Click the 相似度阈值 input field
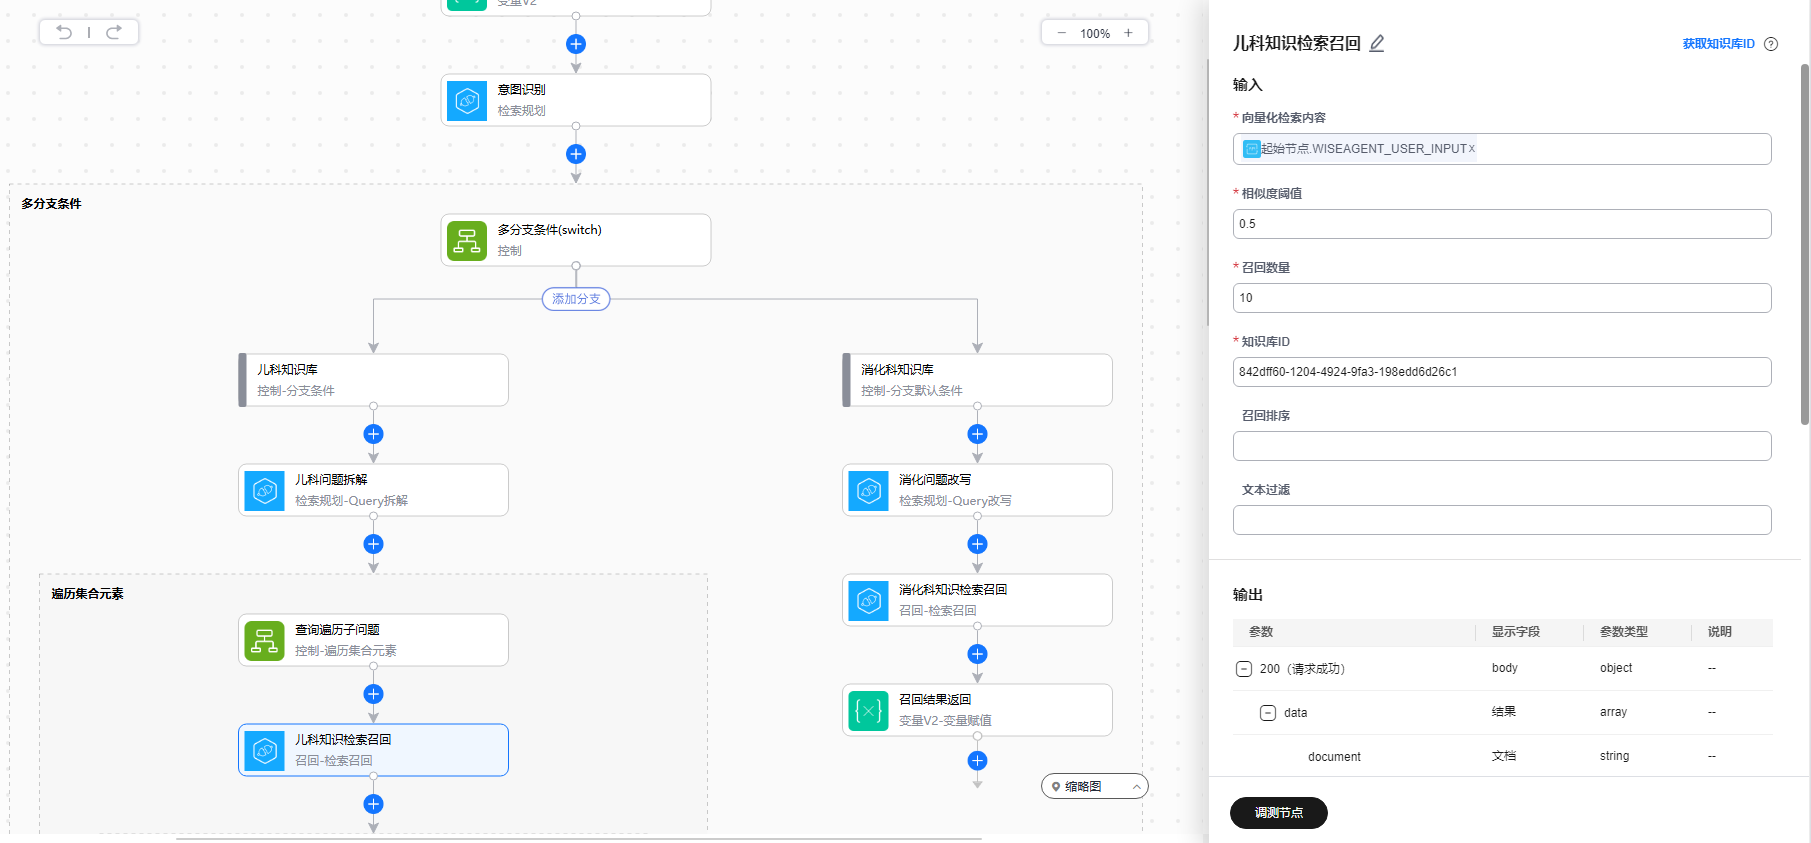The image size is (1811, 843). [x=1501, y=224]
